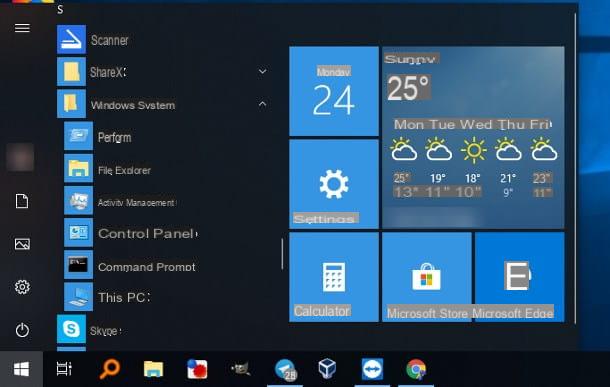
Task: Open Task View on the taskbar
Action: [64, 369]
